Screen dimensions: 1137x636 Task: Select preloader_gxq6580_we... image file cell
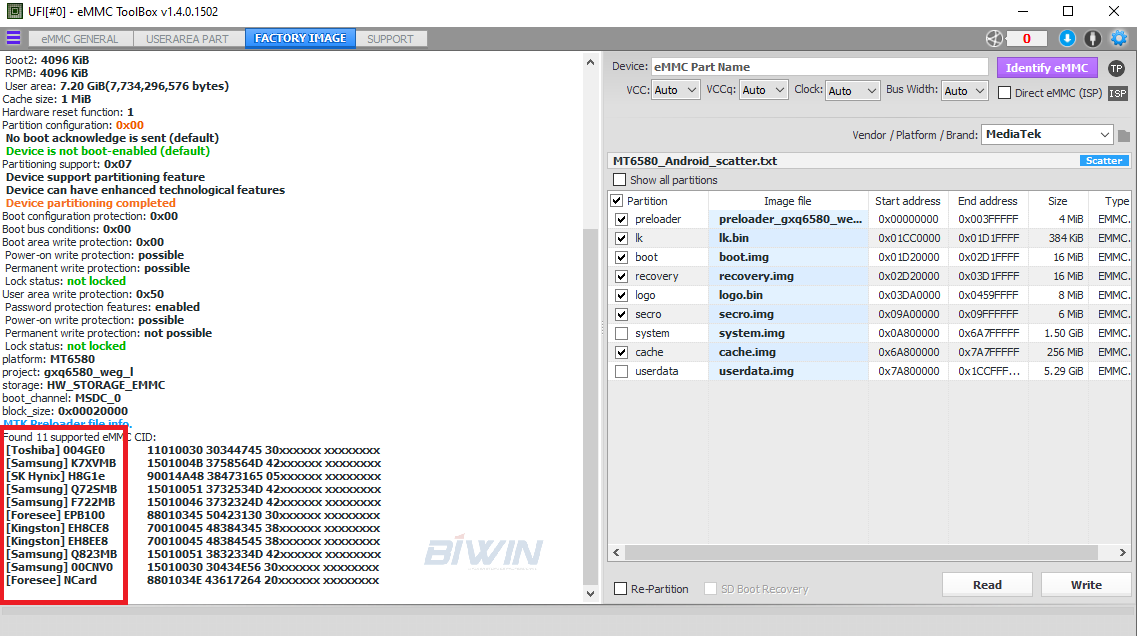(788, 219)
